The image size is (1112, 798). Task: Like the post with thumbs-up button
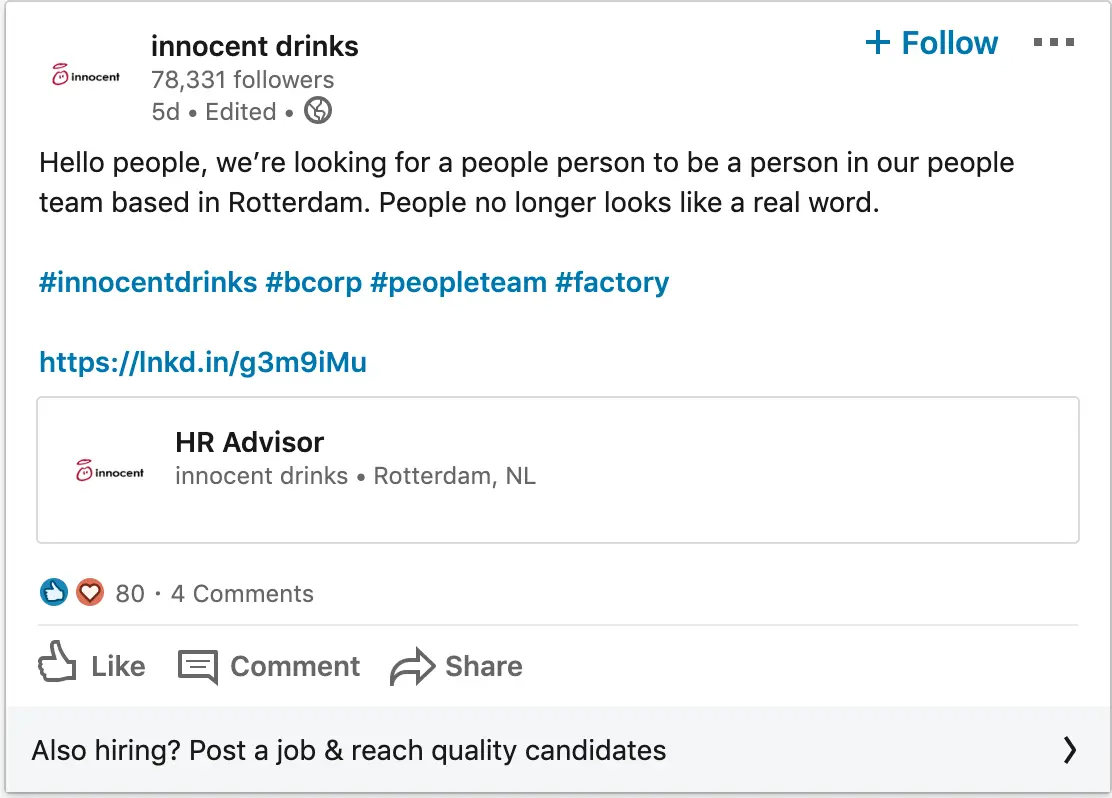pyautogui.click(x=91, y=666)
